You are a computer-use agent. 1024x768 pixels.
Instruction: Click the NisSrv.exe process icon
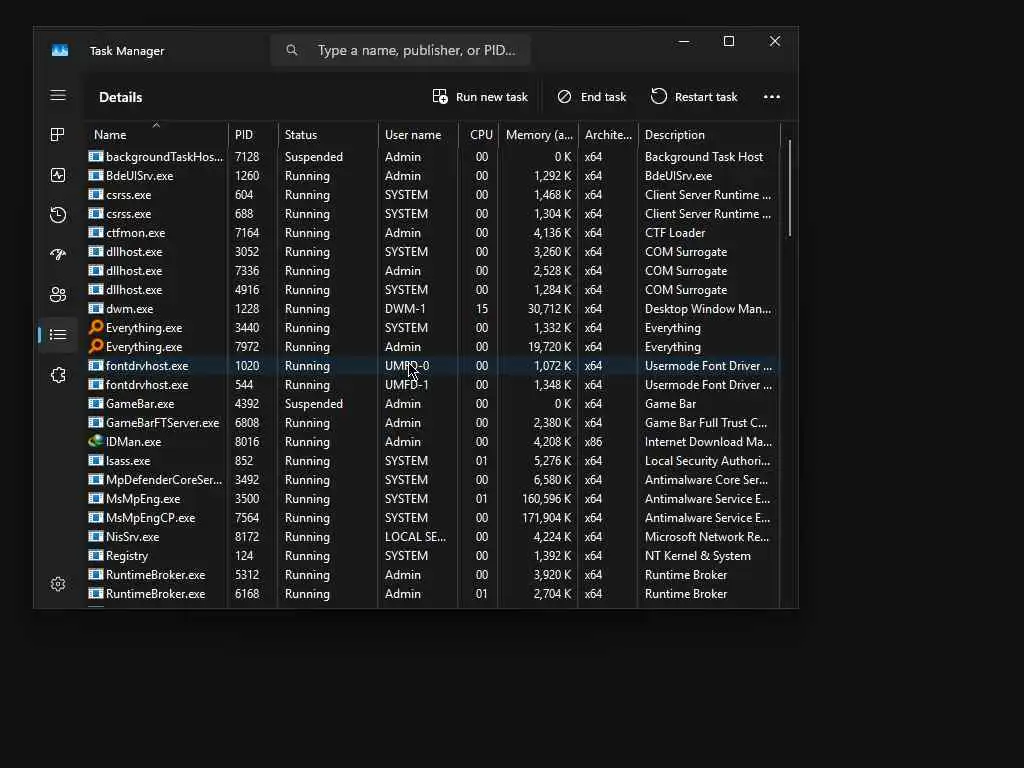[96, 536]
